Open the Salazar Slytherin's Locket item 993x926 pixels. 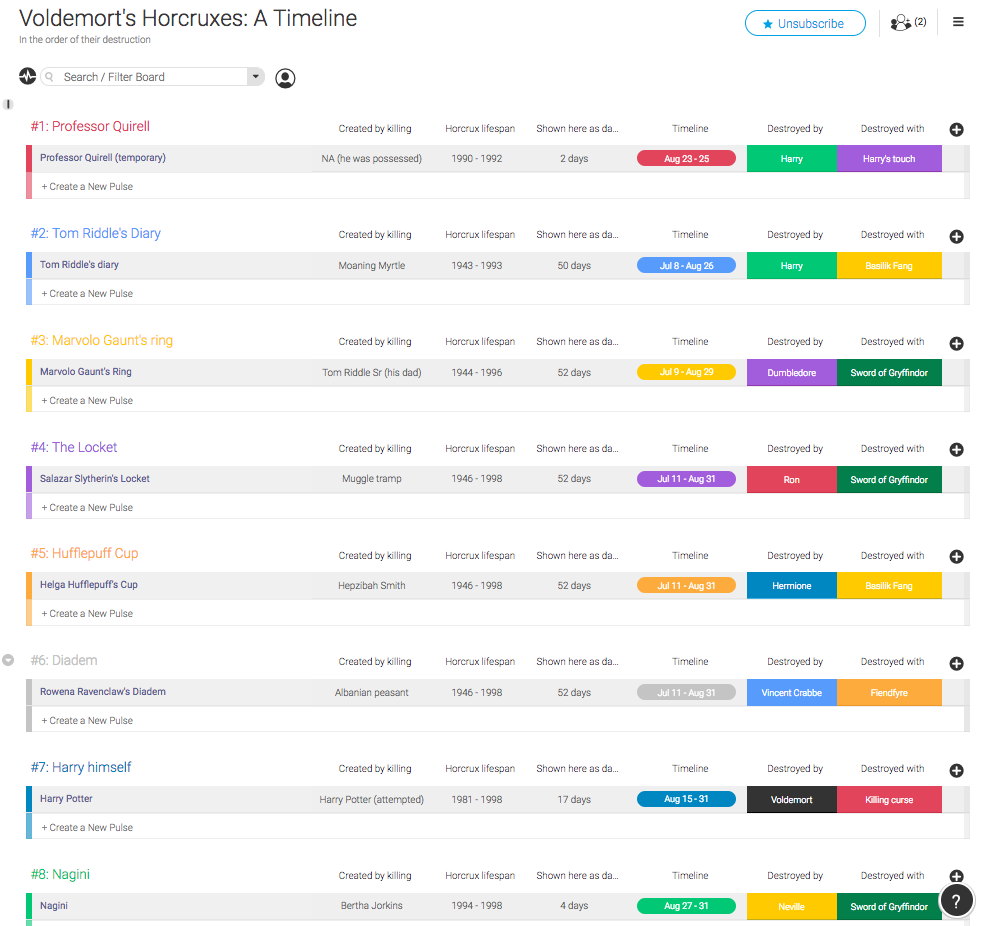point(95,479)
